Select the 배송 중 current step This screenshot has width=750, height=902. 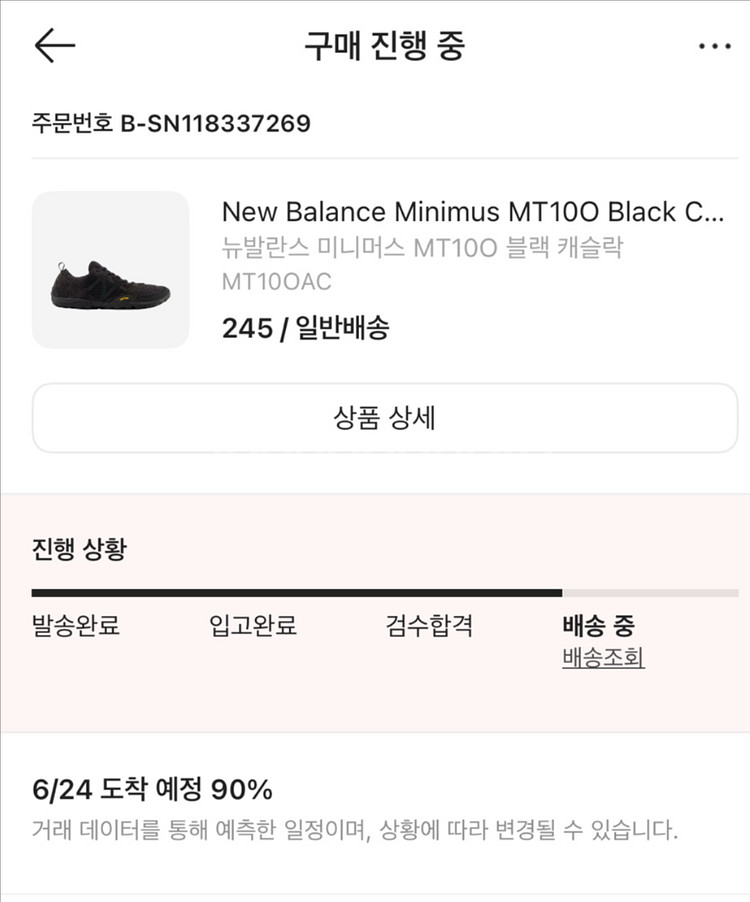pos(599,627)
